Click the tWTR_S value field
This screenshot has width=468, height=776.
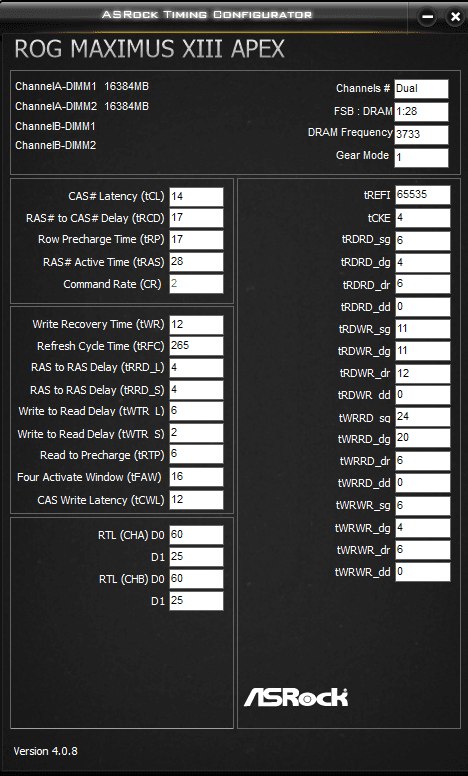pos(196,433)
